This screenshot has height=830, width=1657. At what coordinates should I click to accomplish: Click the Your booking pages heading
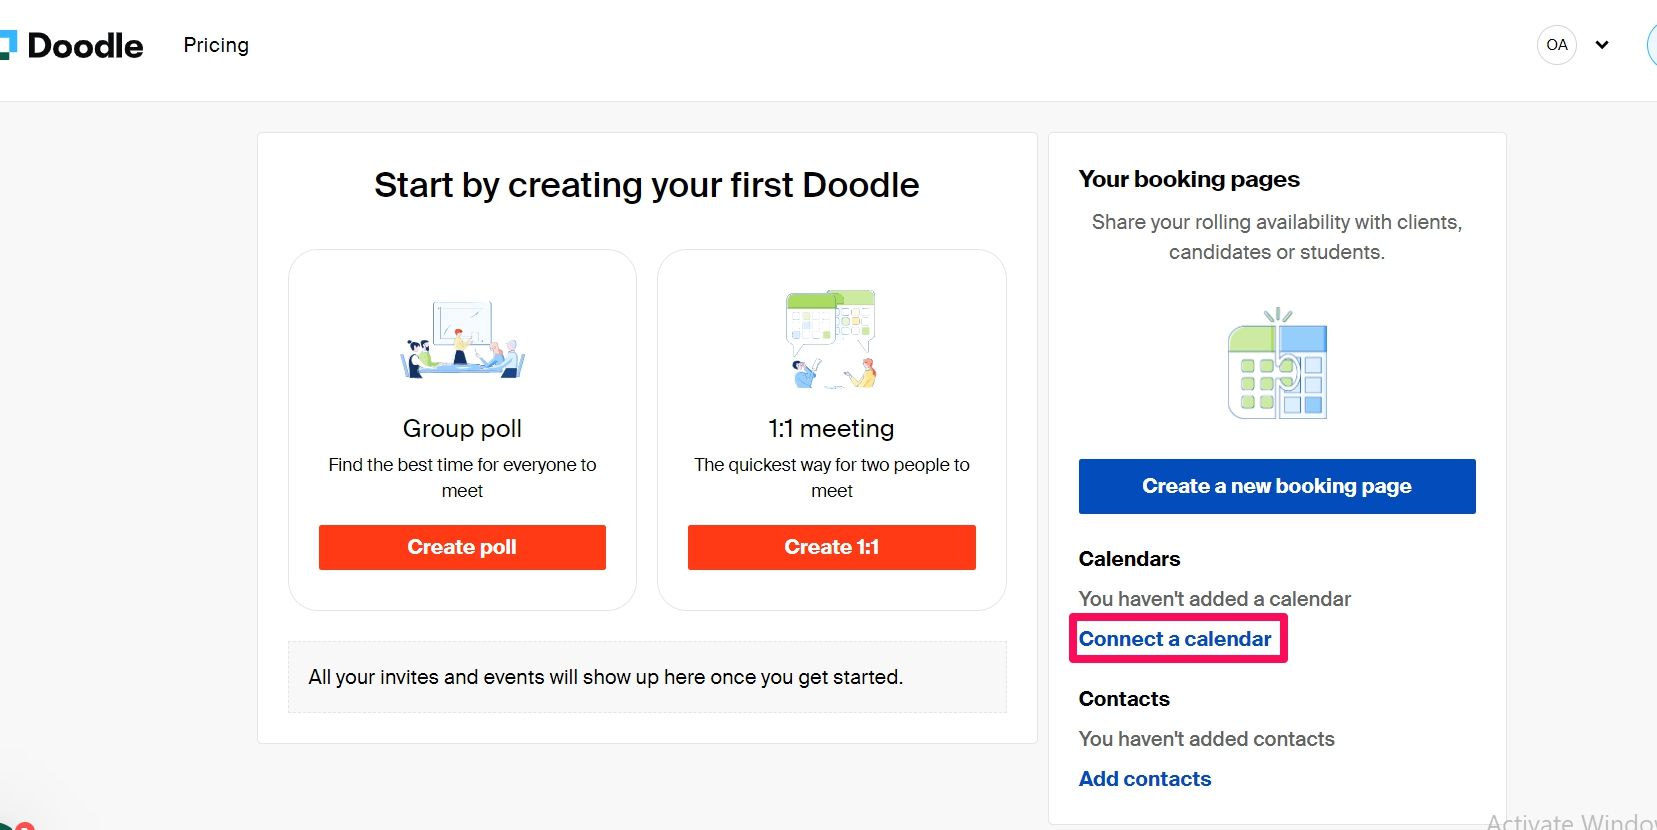(1188, 179)
